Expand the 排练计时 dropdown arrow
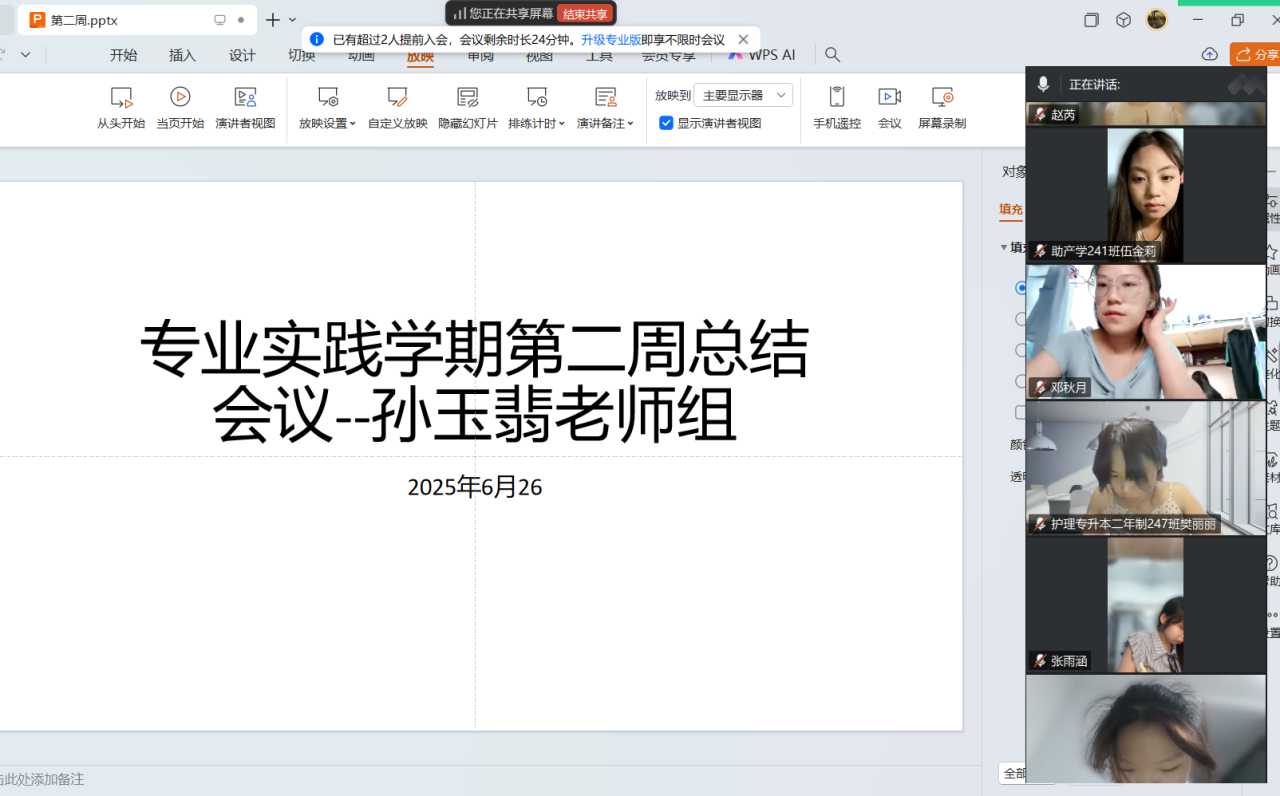The width and height of the screenshot is (1280, 796). [562, 124]
